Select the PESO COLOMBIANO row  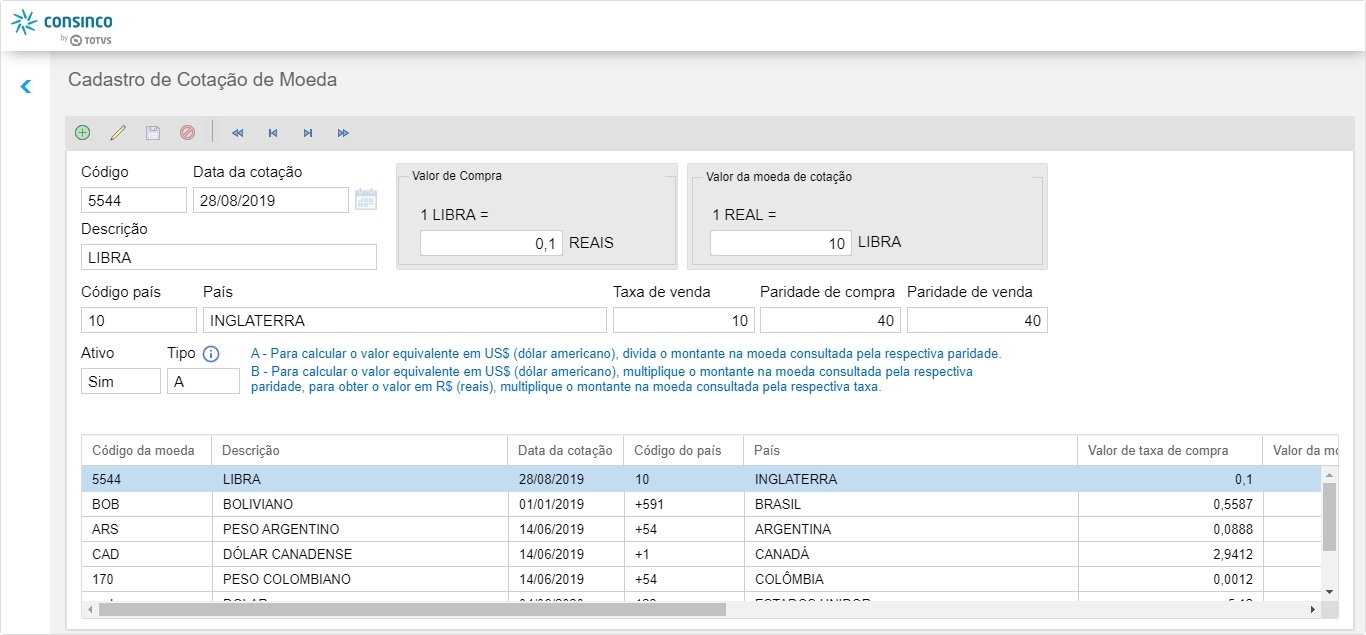pos(701,579)
